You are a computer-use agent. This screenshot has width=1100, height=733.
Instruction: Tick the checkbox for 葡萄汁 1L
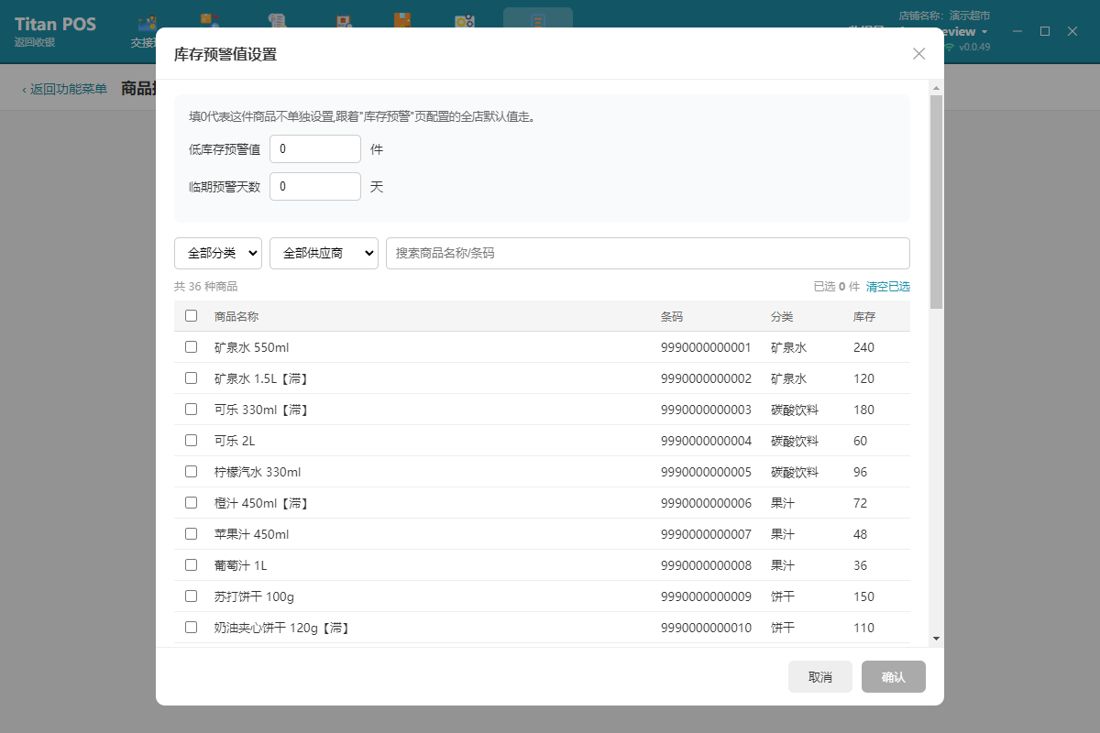(191, 565)
